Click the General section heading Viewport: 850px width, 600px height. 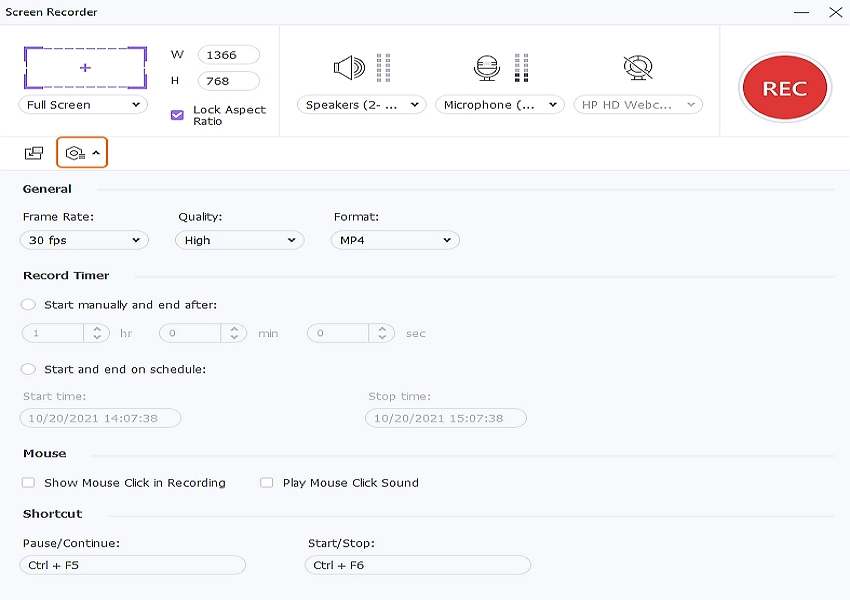pyautogui.click(x=47, y=189)
